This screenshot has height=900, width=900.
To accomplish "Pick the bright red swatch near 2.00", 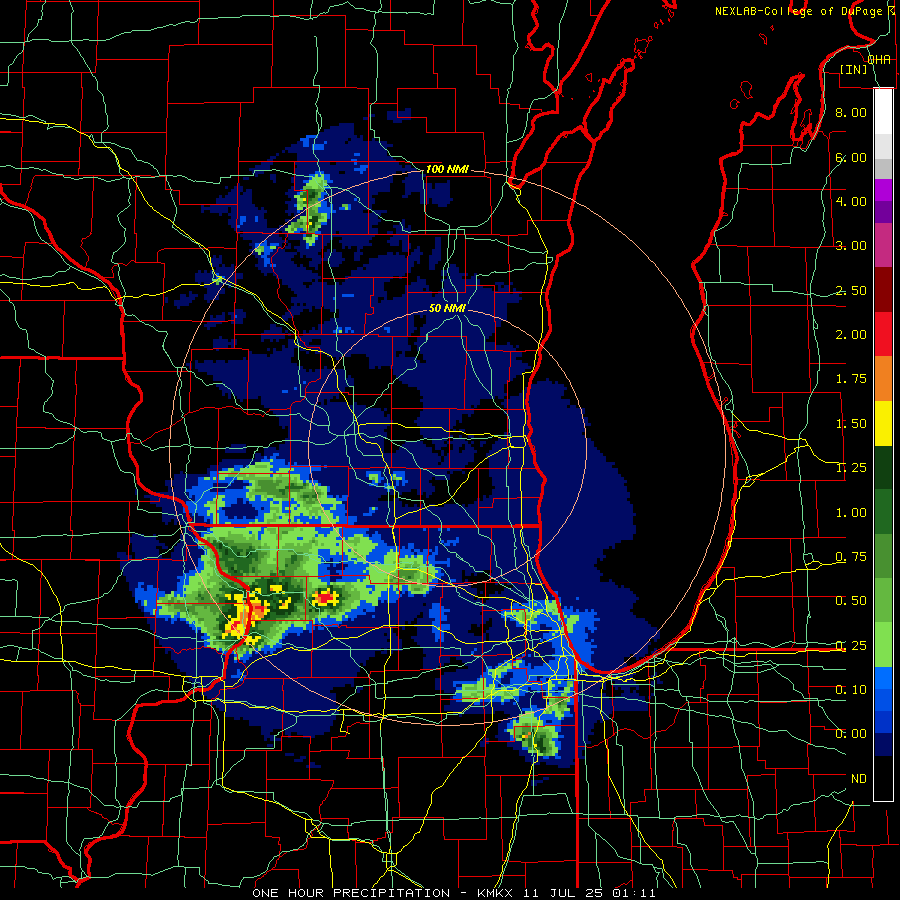I will (883, 334).
